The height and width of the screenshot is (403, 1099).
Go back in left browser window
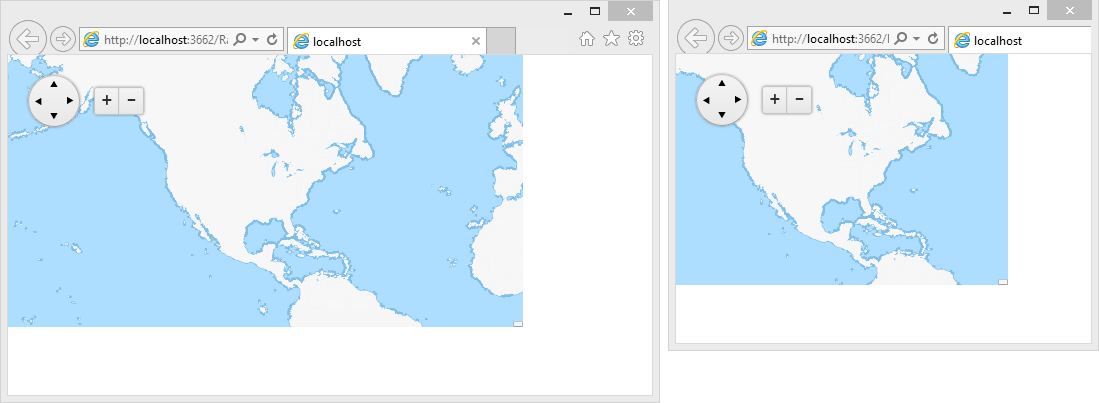pos(28,39)
